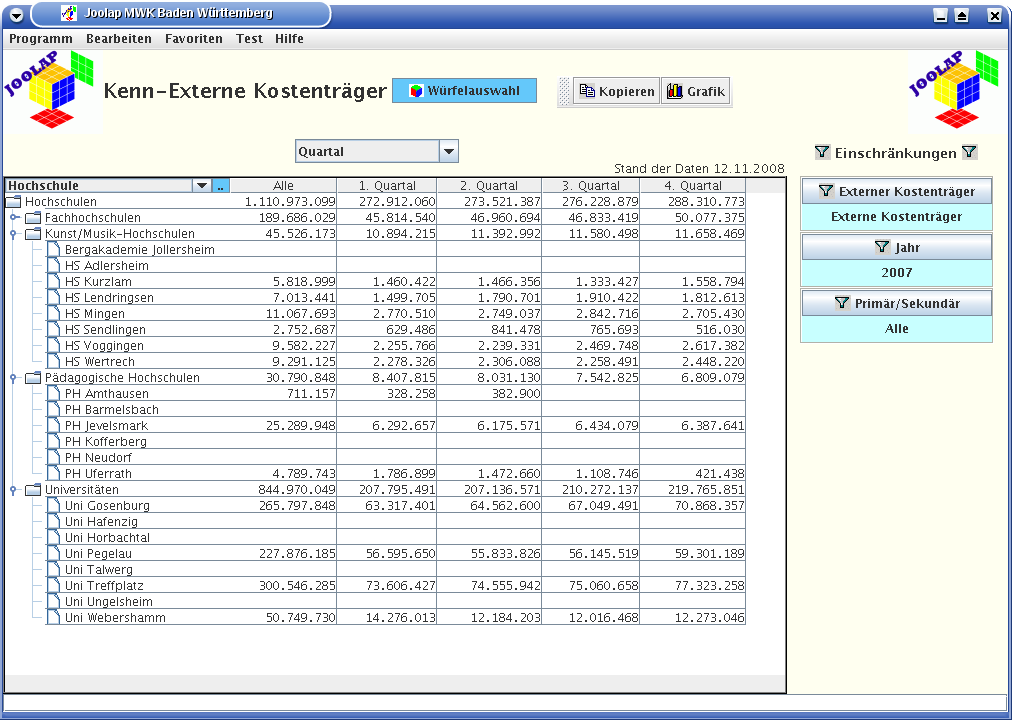Image resolution: width=1012 pixels, height=720 pixels.
Task: Click the Würfelauswahl cube button
Action: (x=464, y=91)
